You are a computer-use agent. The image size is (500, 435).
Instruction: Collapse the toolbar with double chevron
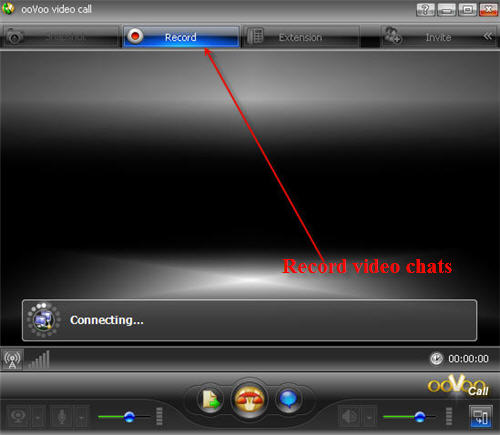pos(488,36)
